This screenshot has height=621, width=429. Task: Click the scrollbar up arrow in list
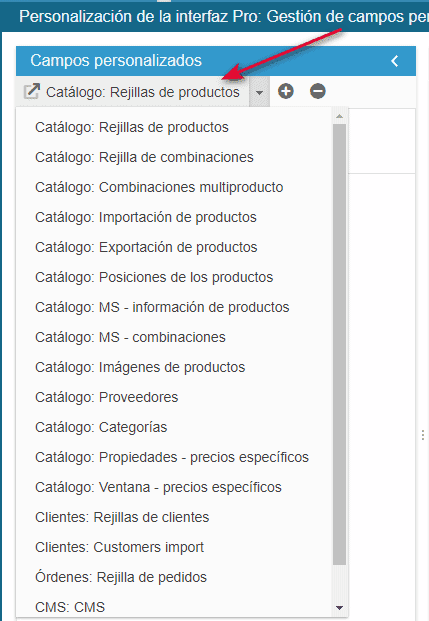tap(339, 116)
